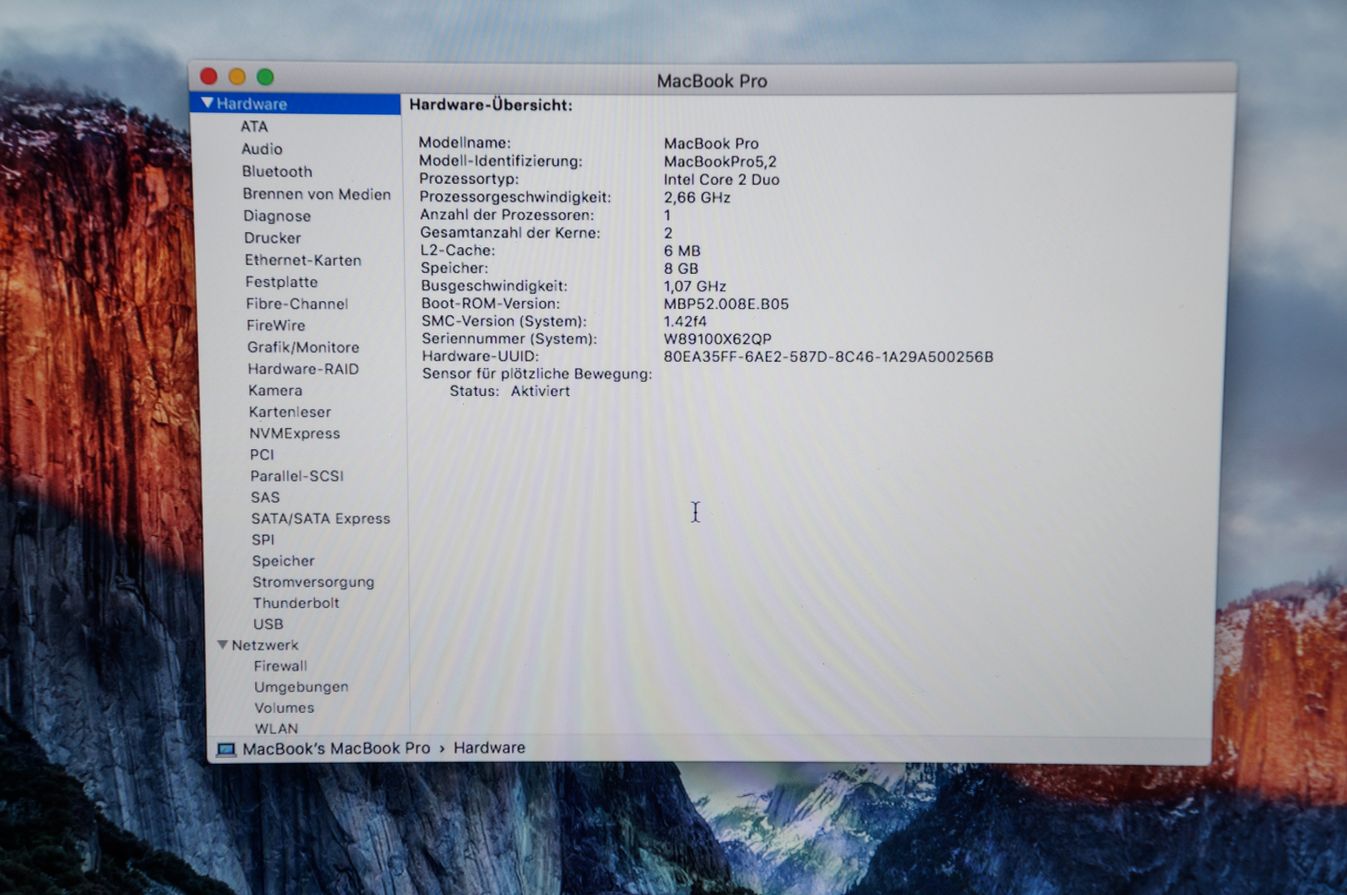Image resolution: width=1347 pixels, height=895 pixels.
Task: Click MacBook's MacBook Pro in path bar
Action: point(336,748)
